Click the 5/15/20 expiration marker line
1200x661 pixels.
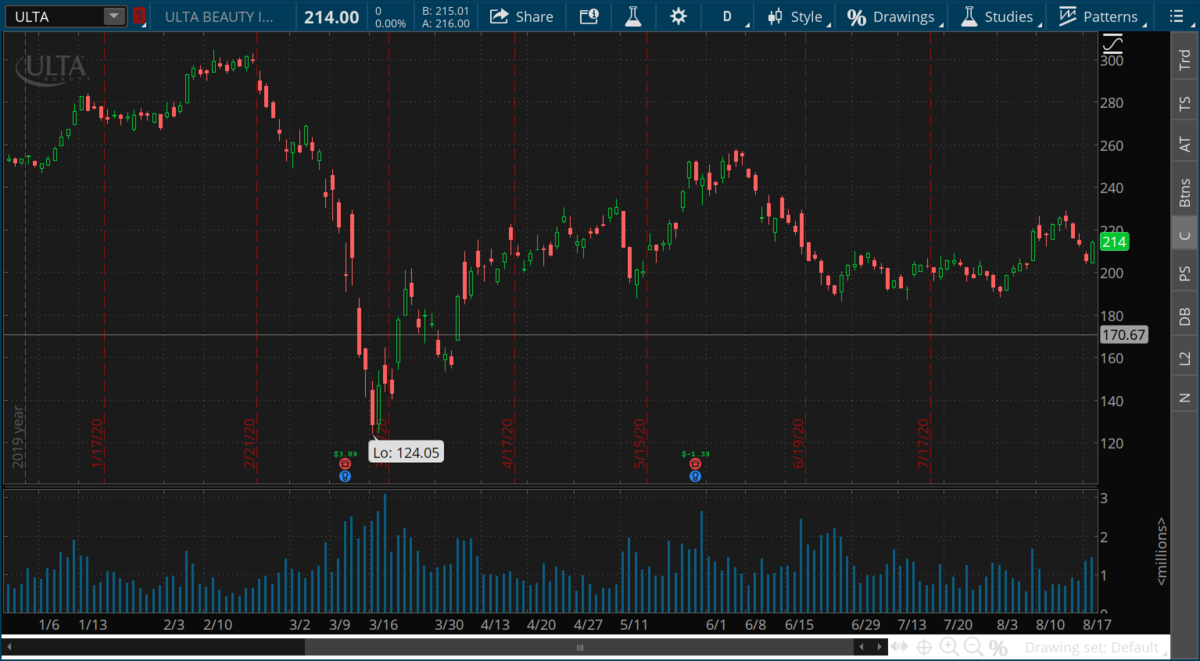pyautogui.click(x=647, y=260)
